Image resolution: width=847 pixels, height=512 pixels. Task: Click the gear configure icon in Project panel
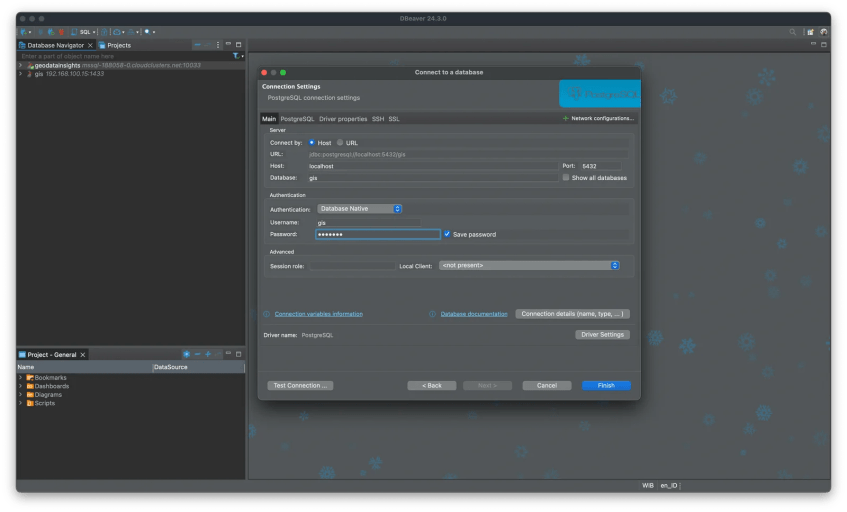tap(186, 354)
